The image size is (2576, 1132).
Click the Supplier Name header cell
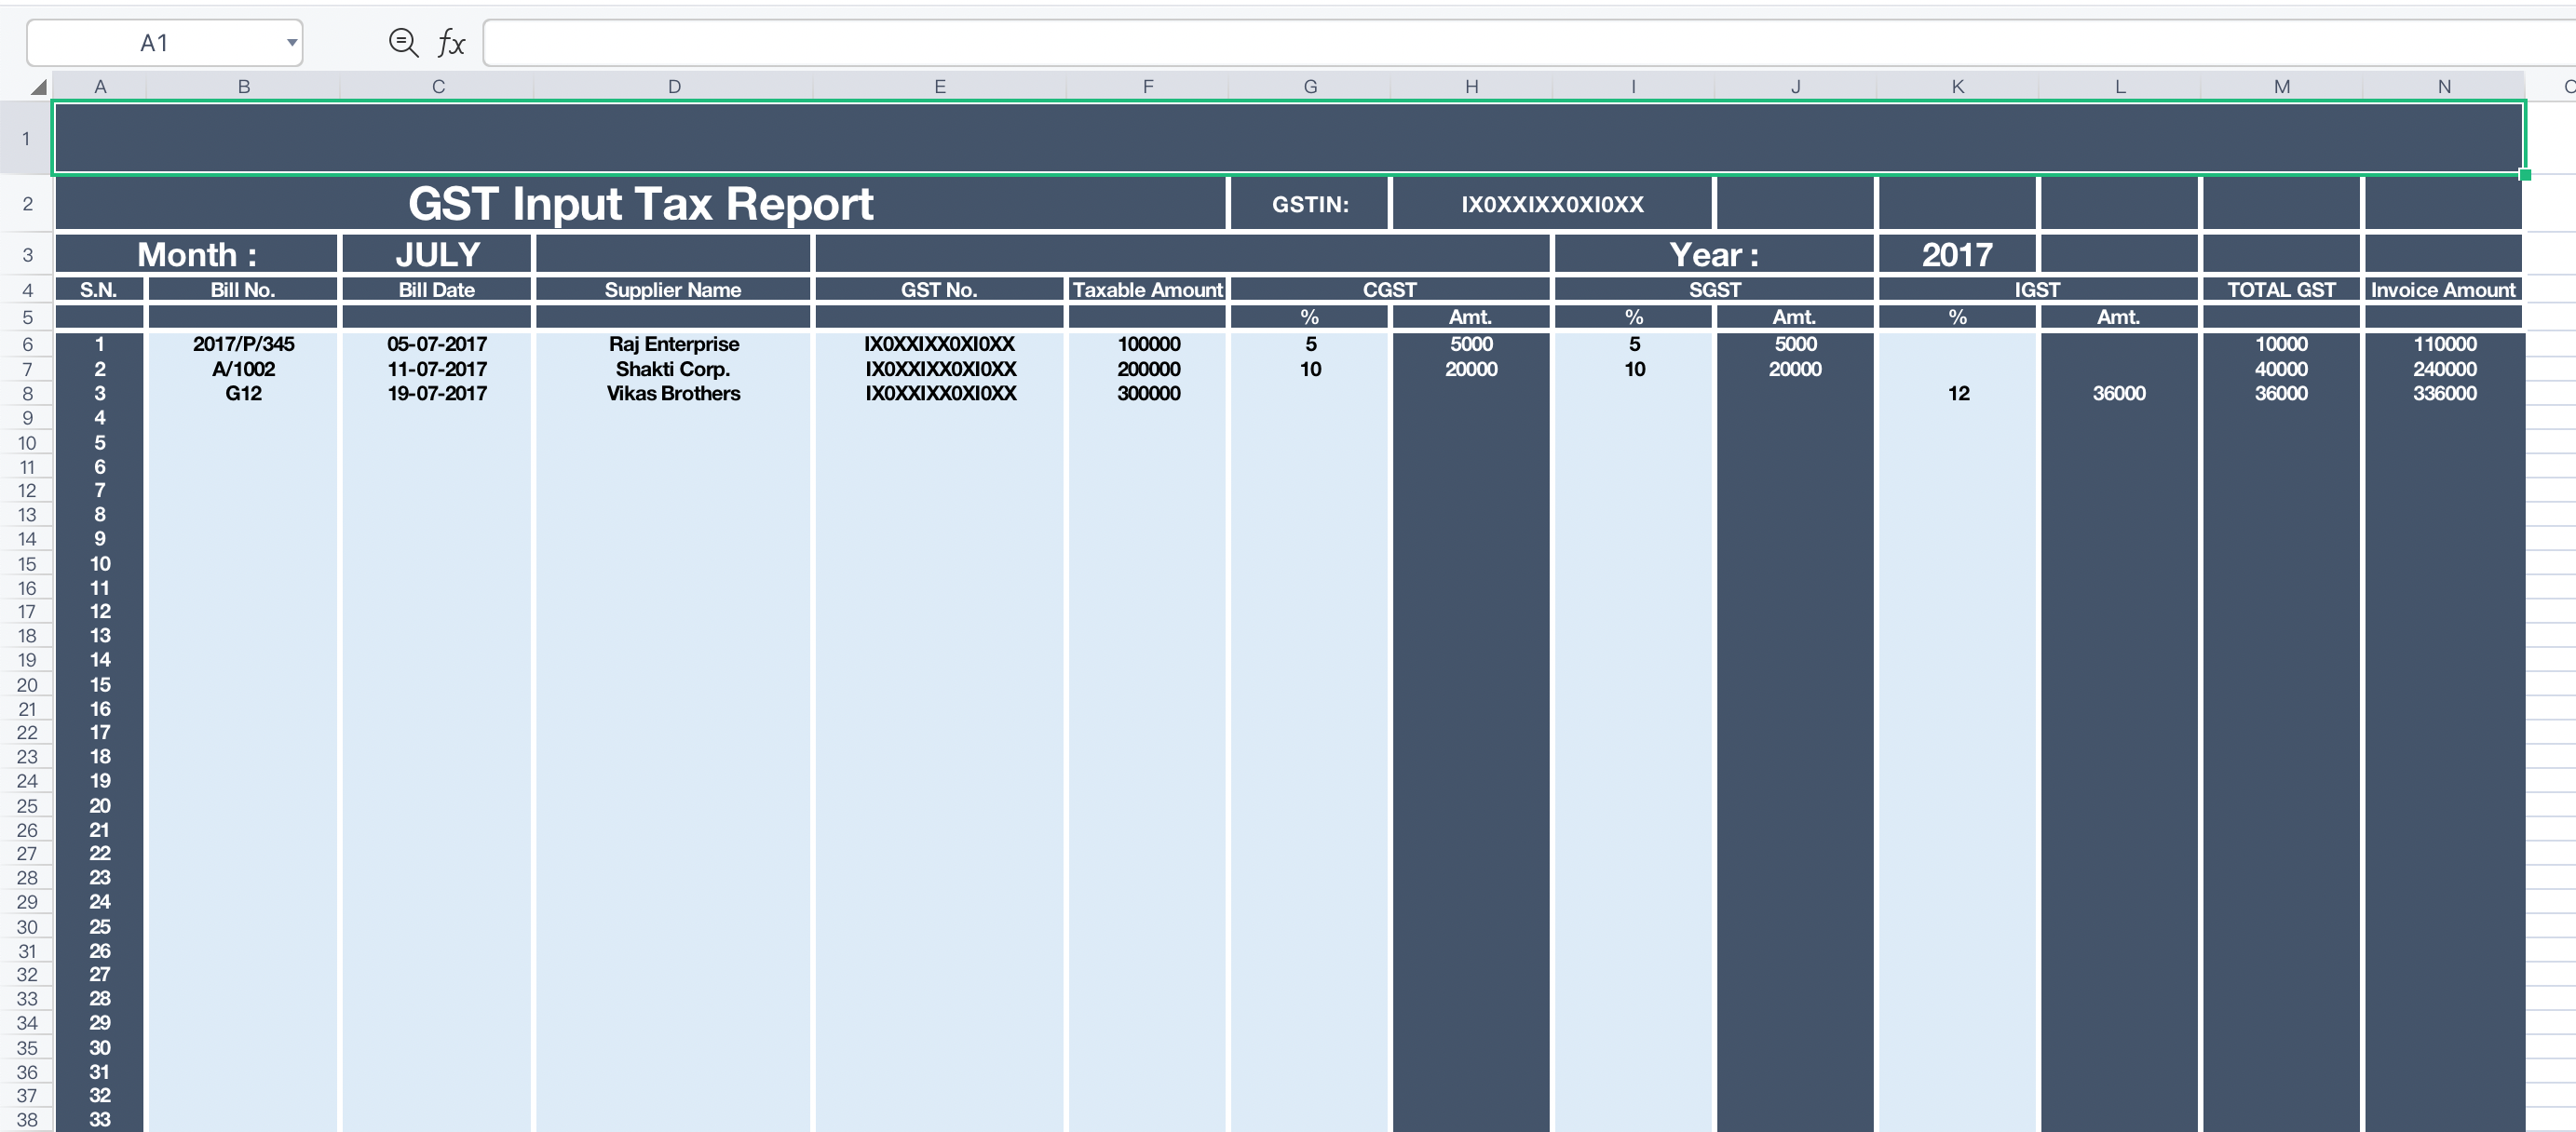672,290
